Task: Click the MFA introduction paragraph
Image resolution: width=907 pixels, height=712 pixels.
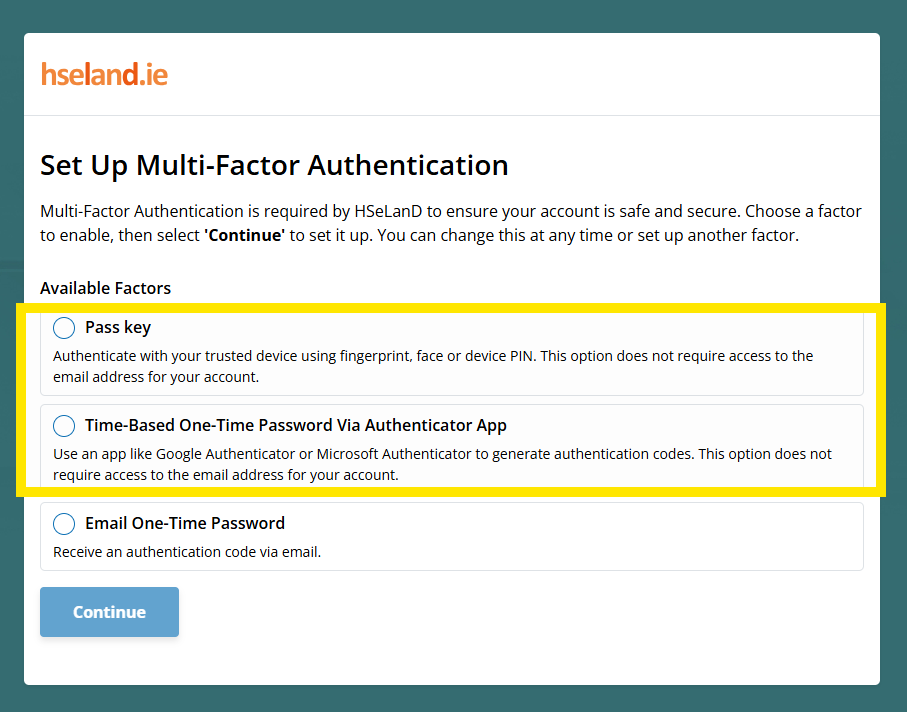Action: 450,222
